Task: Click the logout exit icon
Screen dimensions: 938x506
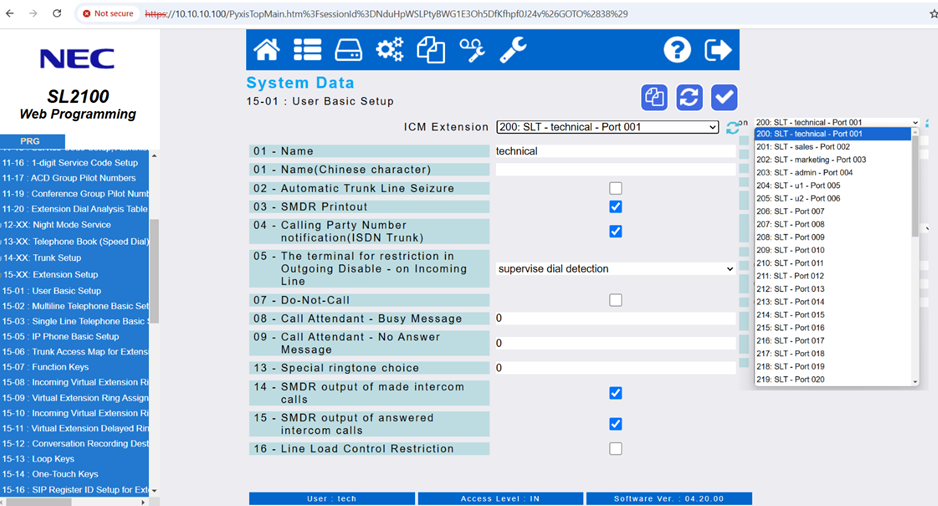Action: coord(718,50)
